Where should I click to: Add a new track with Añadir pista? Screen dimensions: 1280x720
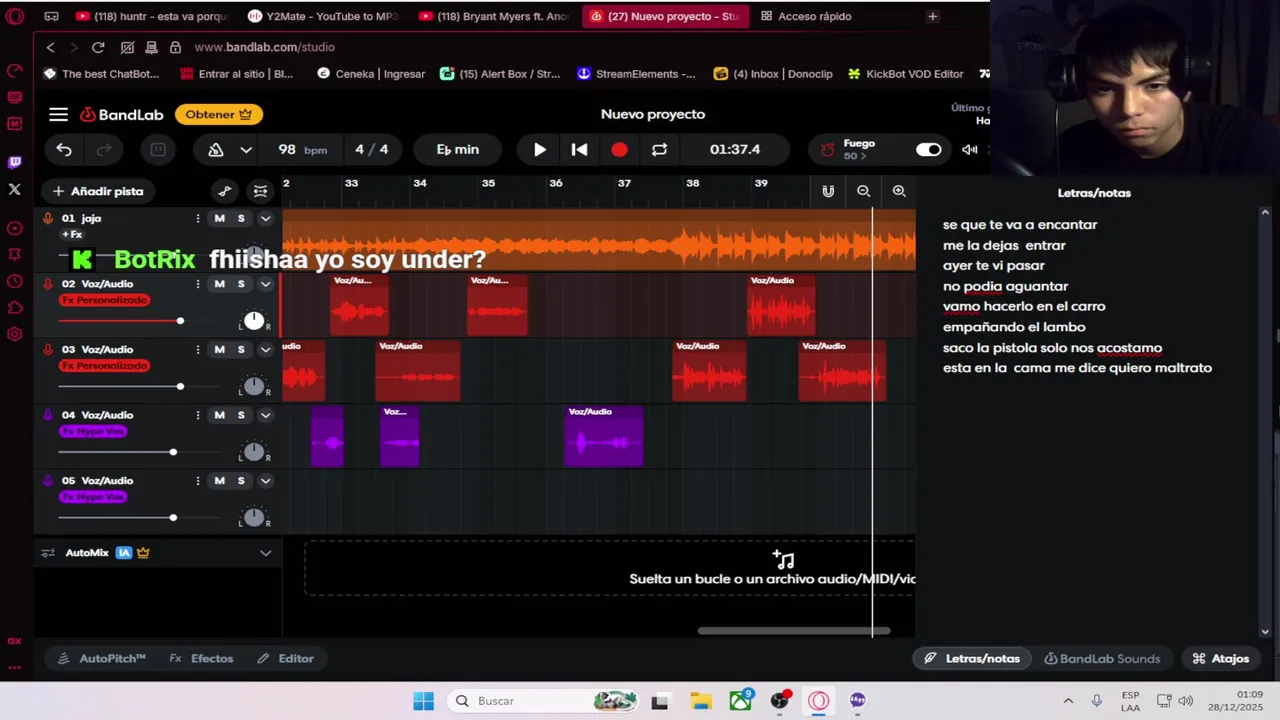point(98,191)
